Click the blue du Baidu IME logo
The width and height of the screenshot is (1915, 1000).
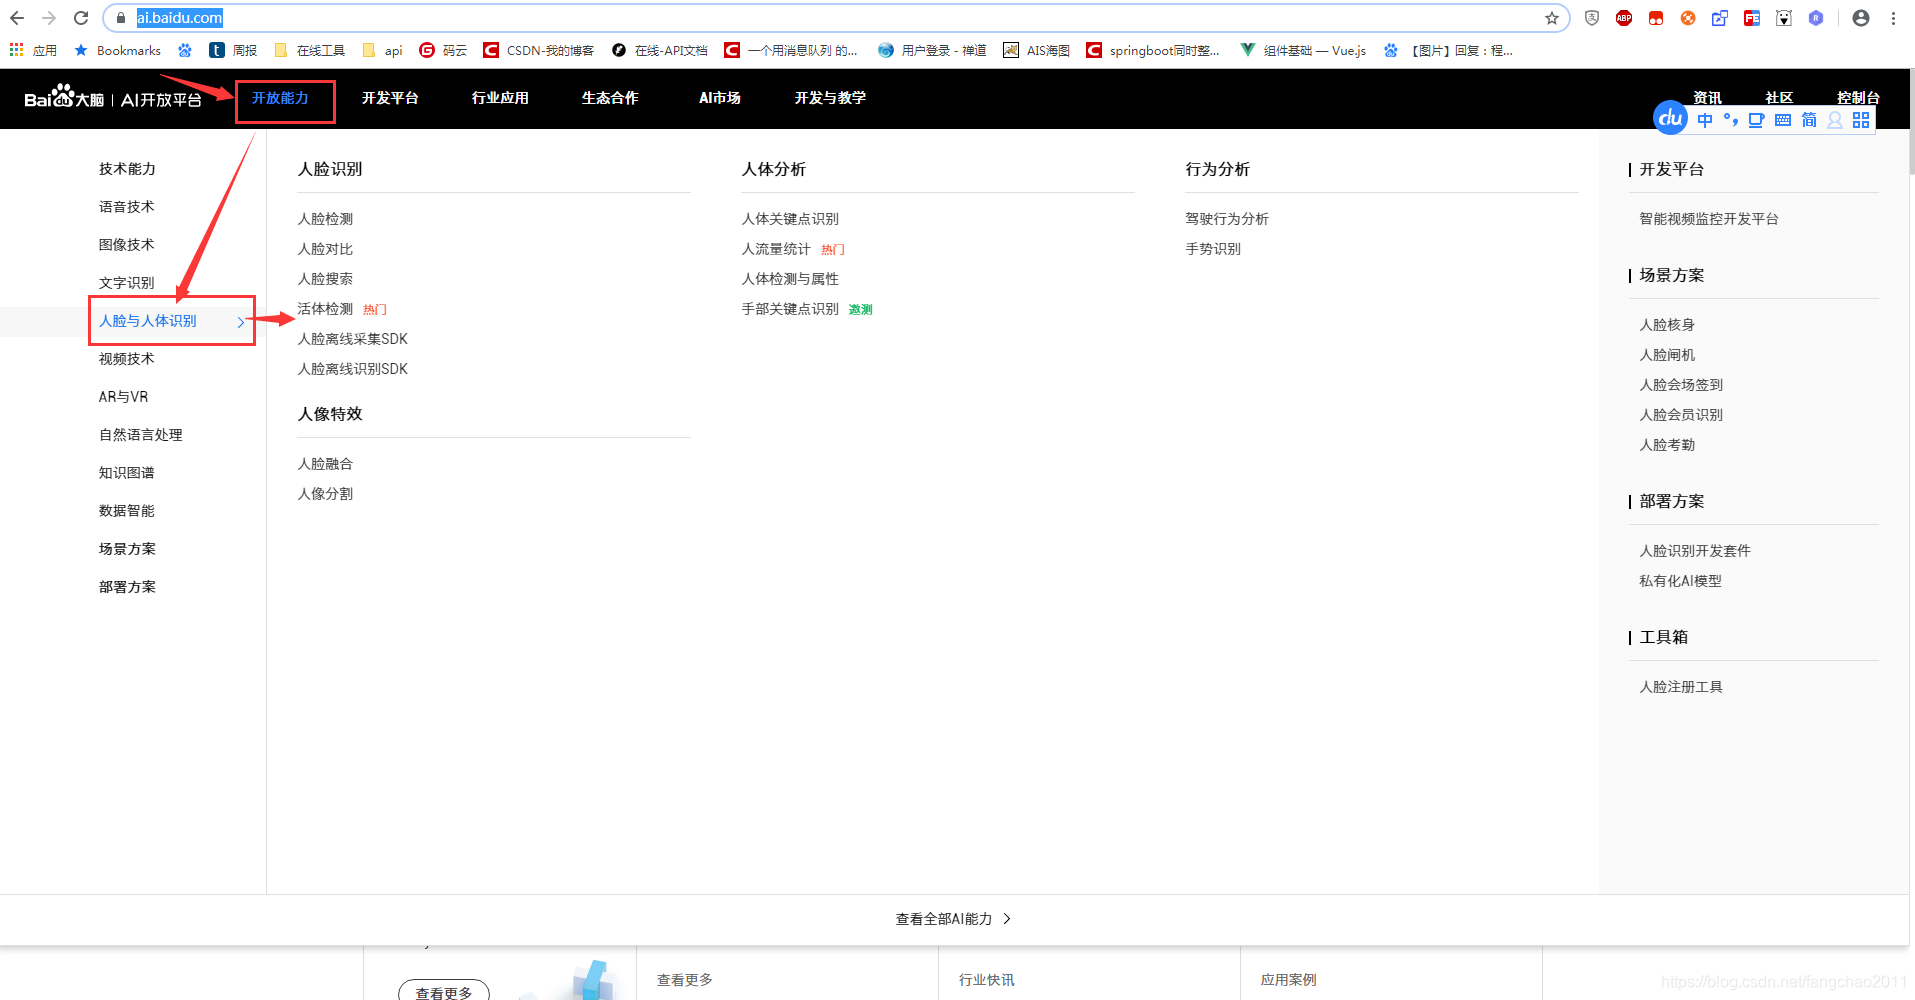(x=1668, y=118)
